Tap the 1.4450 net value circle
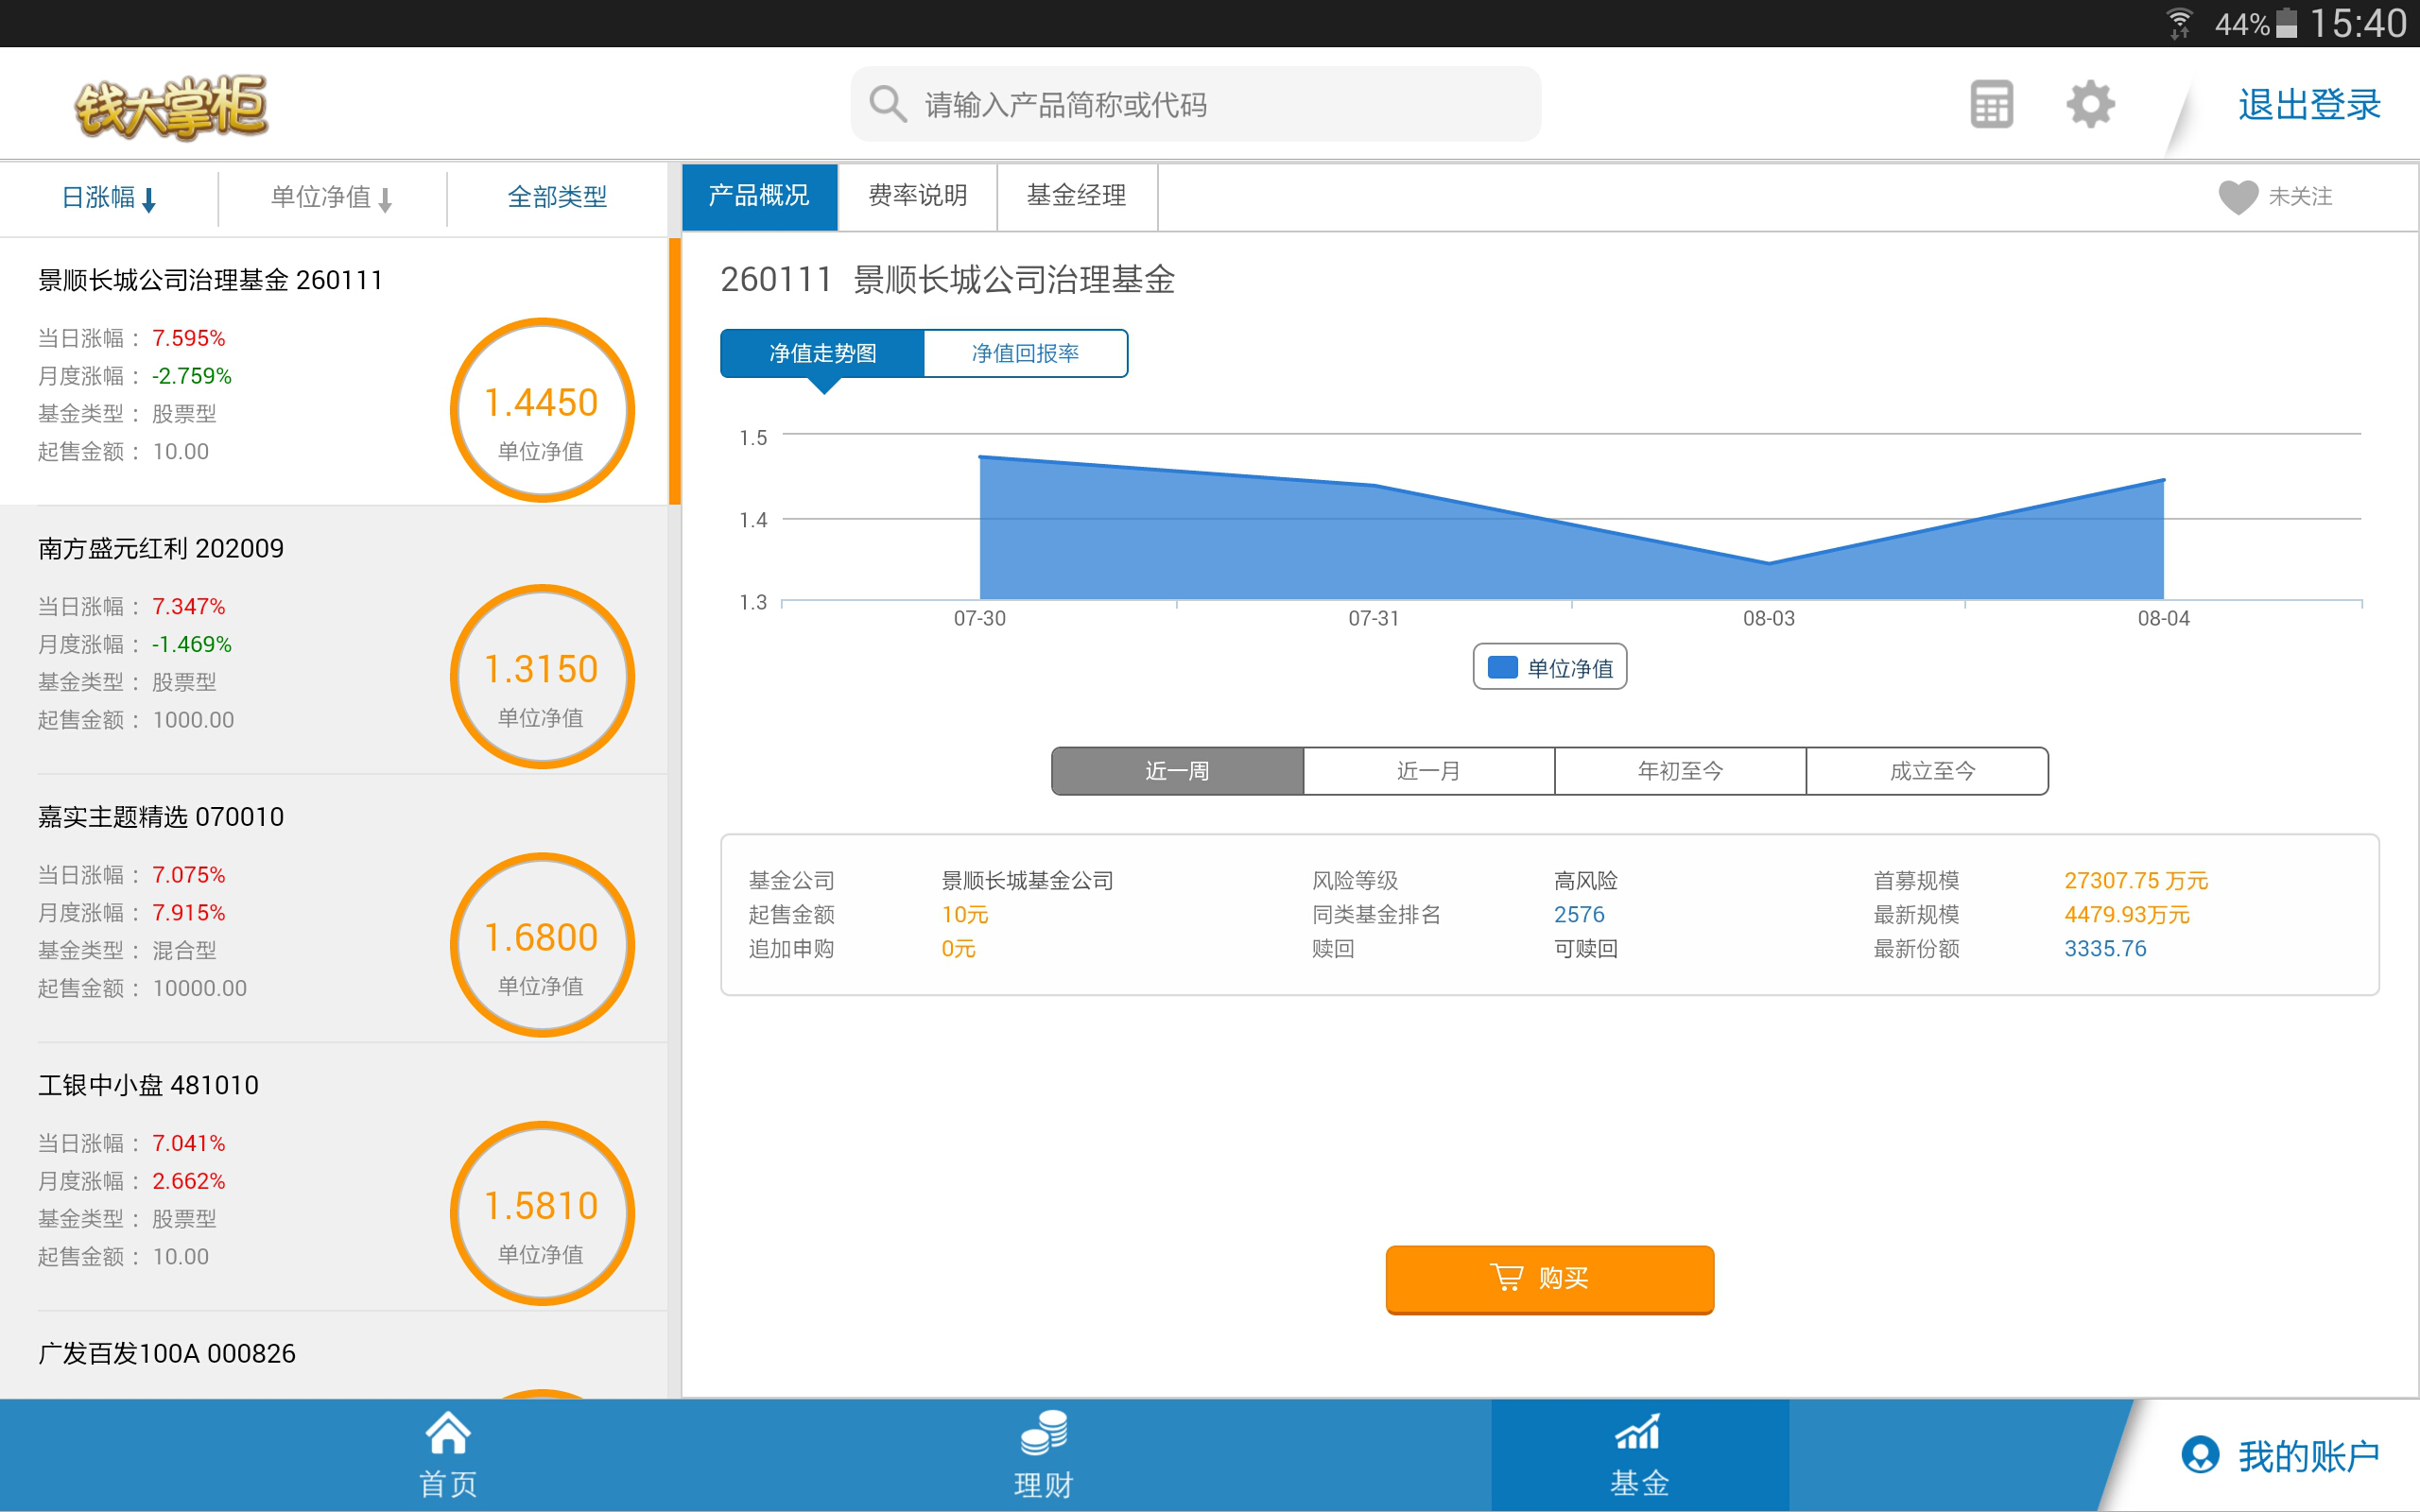Viewport: 2420px width, 1512px height. tap(542, 410)
